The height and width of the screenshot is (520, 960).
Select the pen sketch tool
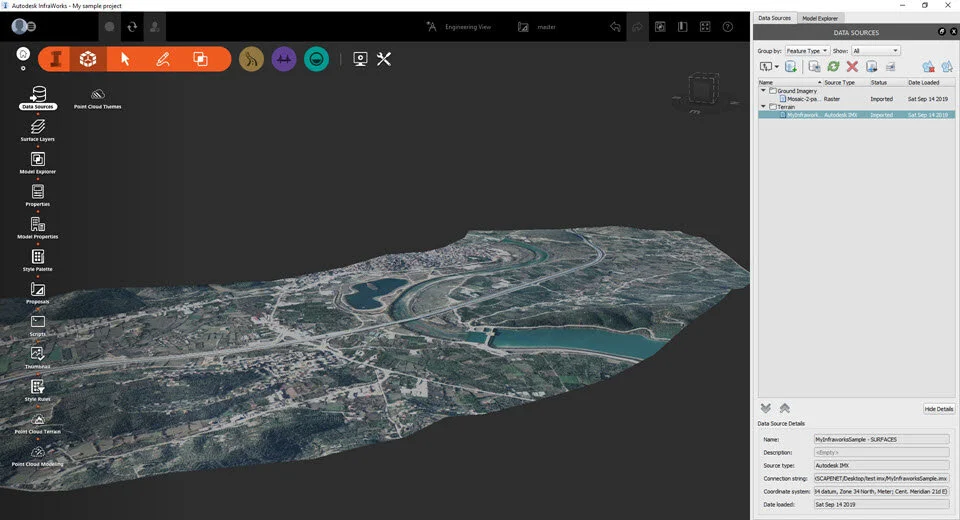[162, 59]
